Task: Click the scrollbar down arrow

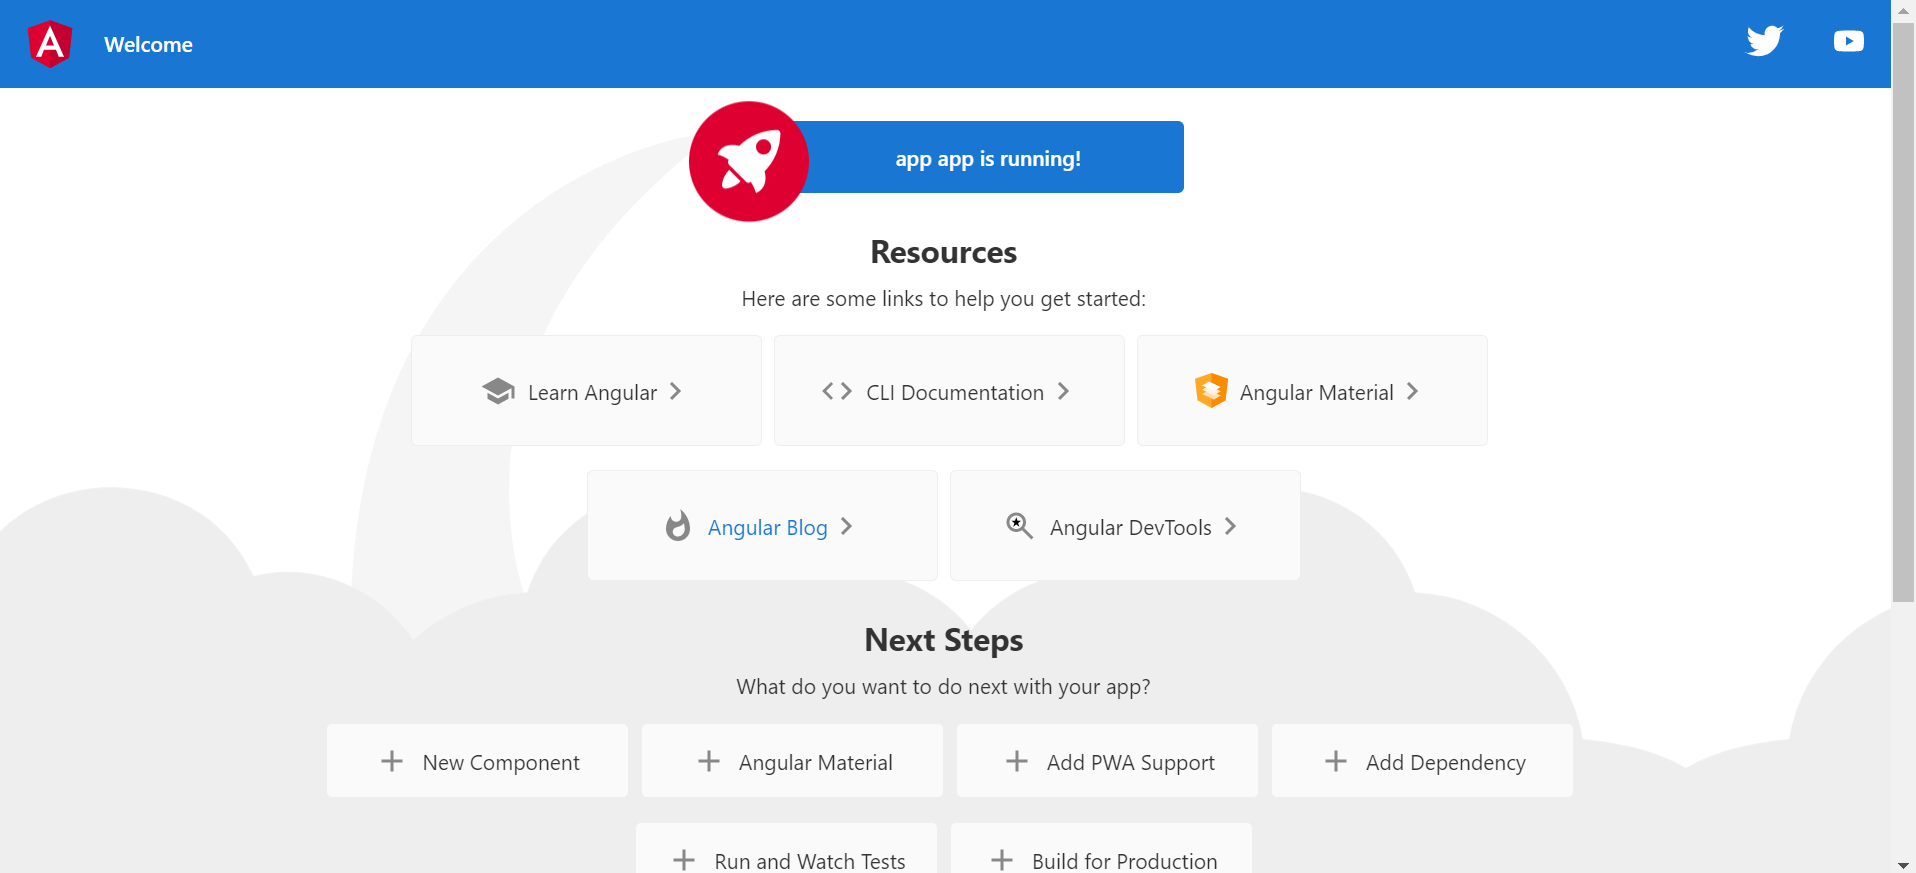Action: (1903, 864)
